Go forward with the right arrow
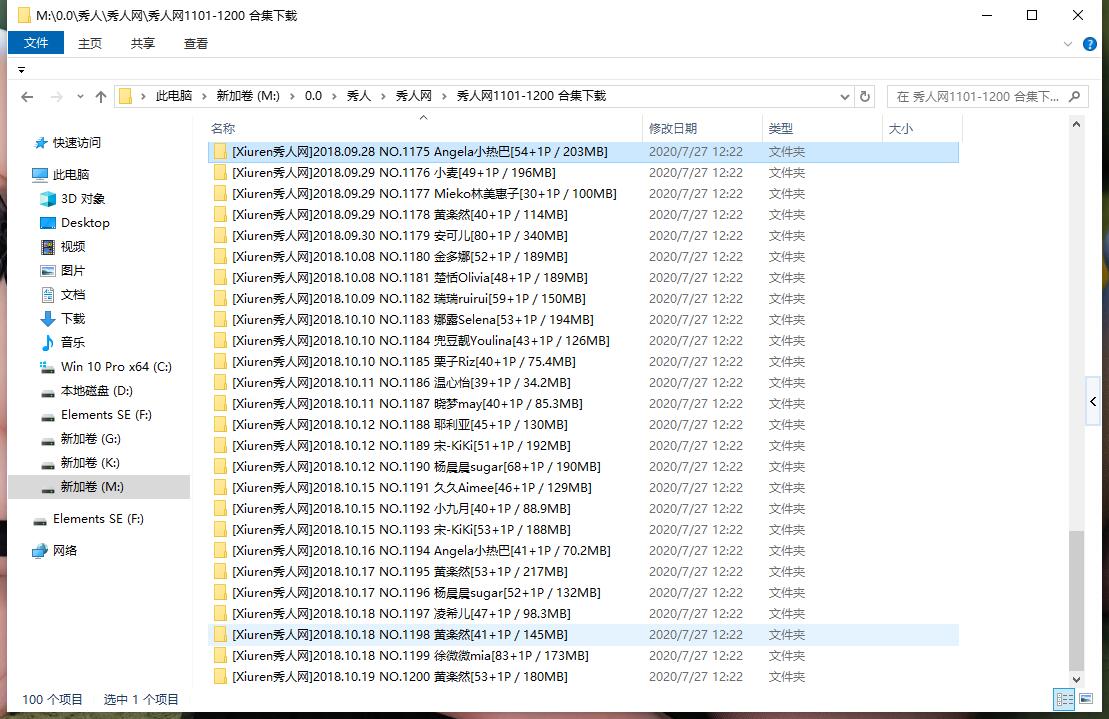Viewport: 1109px width, 719px height. (x=57, y=97)
